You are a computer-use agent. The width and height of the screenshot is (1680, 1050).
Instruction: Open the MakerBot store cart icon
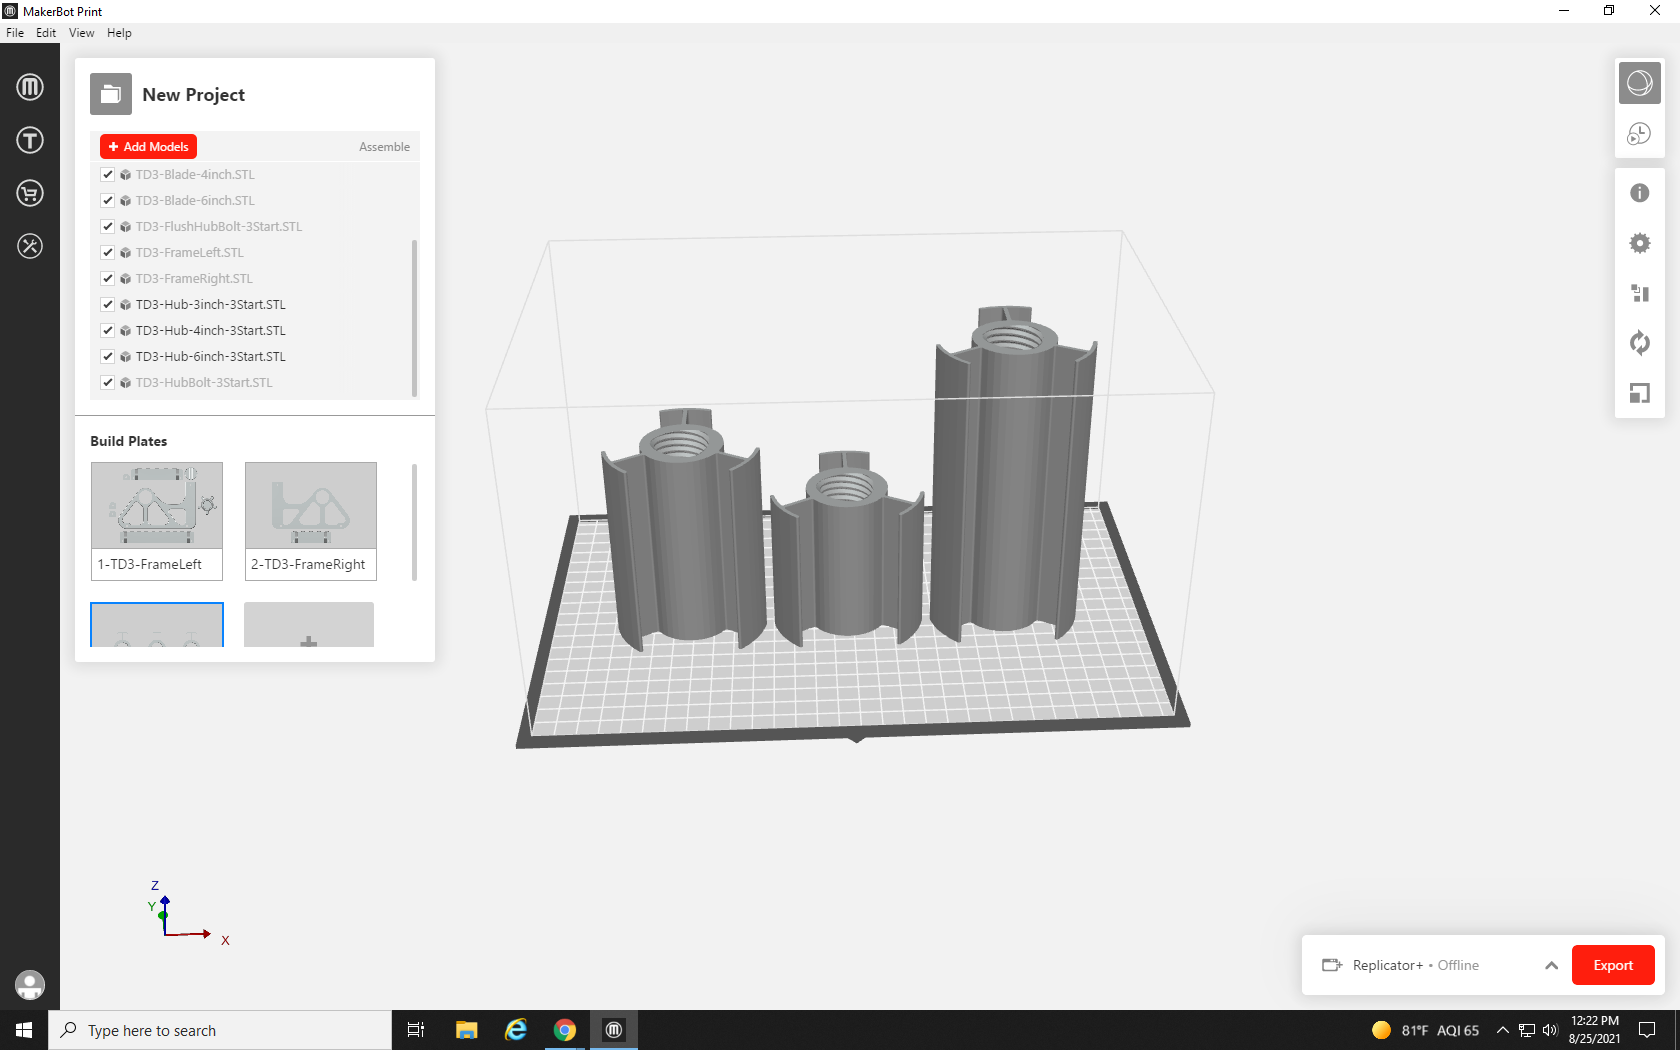(30, 193)
